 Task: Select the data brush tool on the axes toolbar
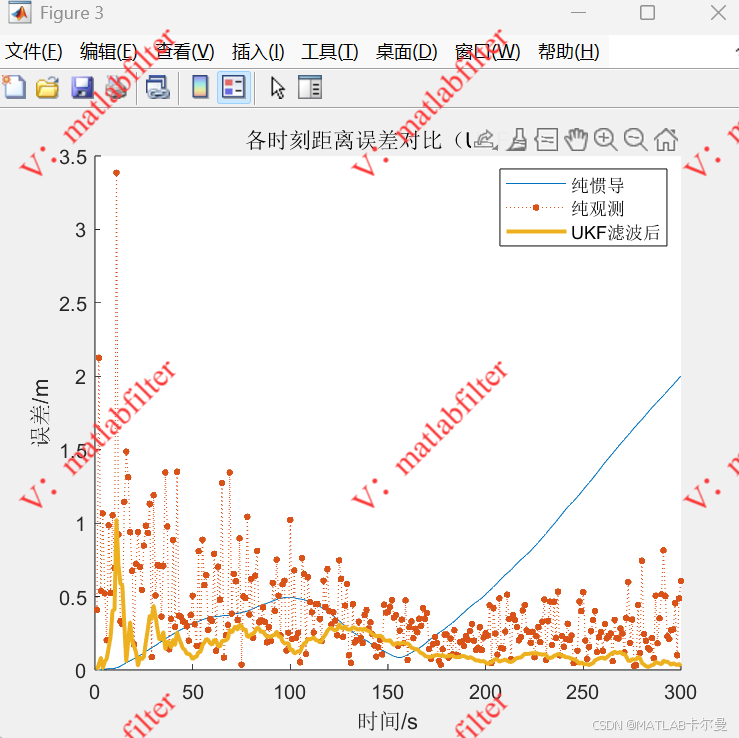pyautogui.click(x=517, y=140)
